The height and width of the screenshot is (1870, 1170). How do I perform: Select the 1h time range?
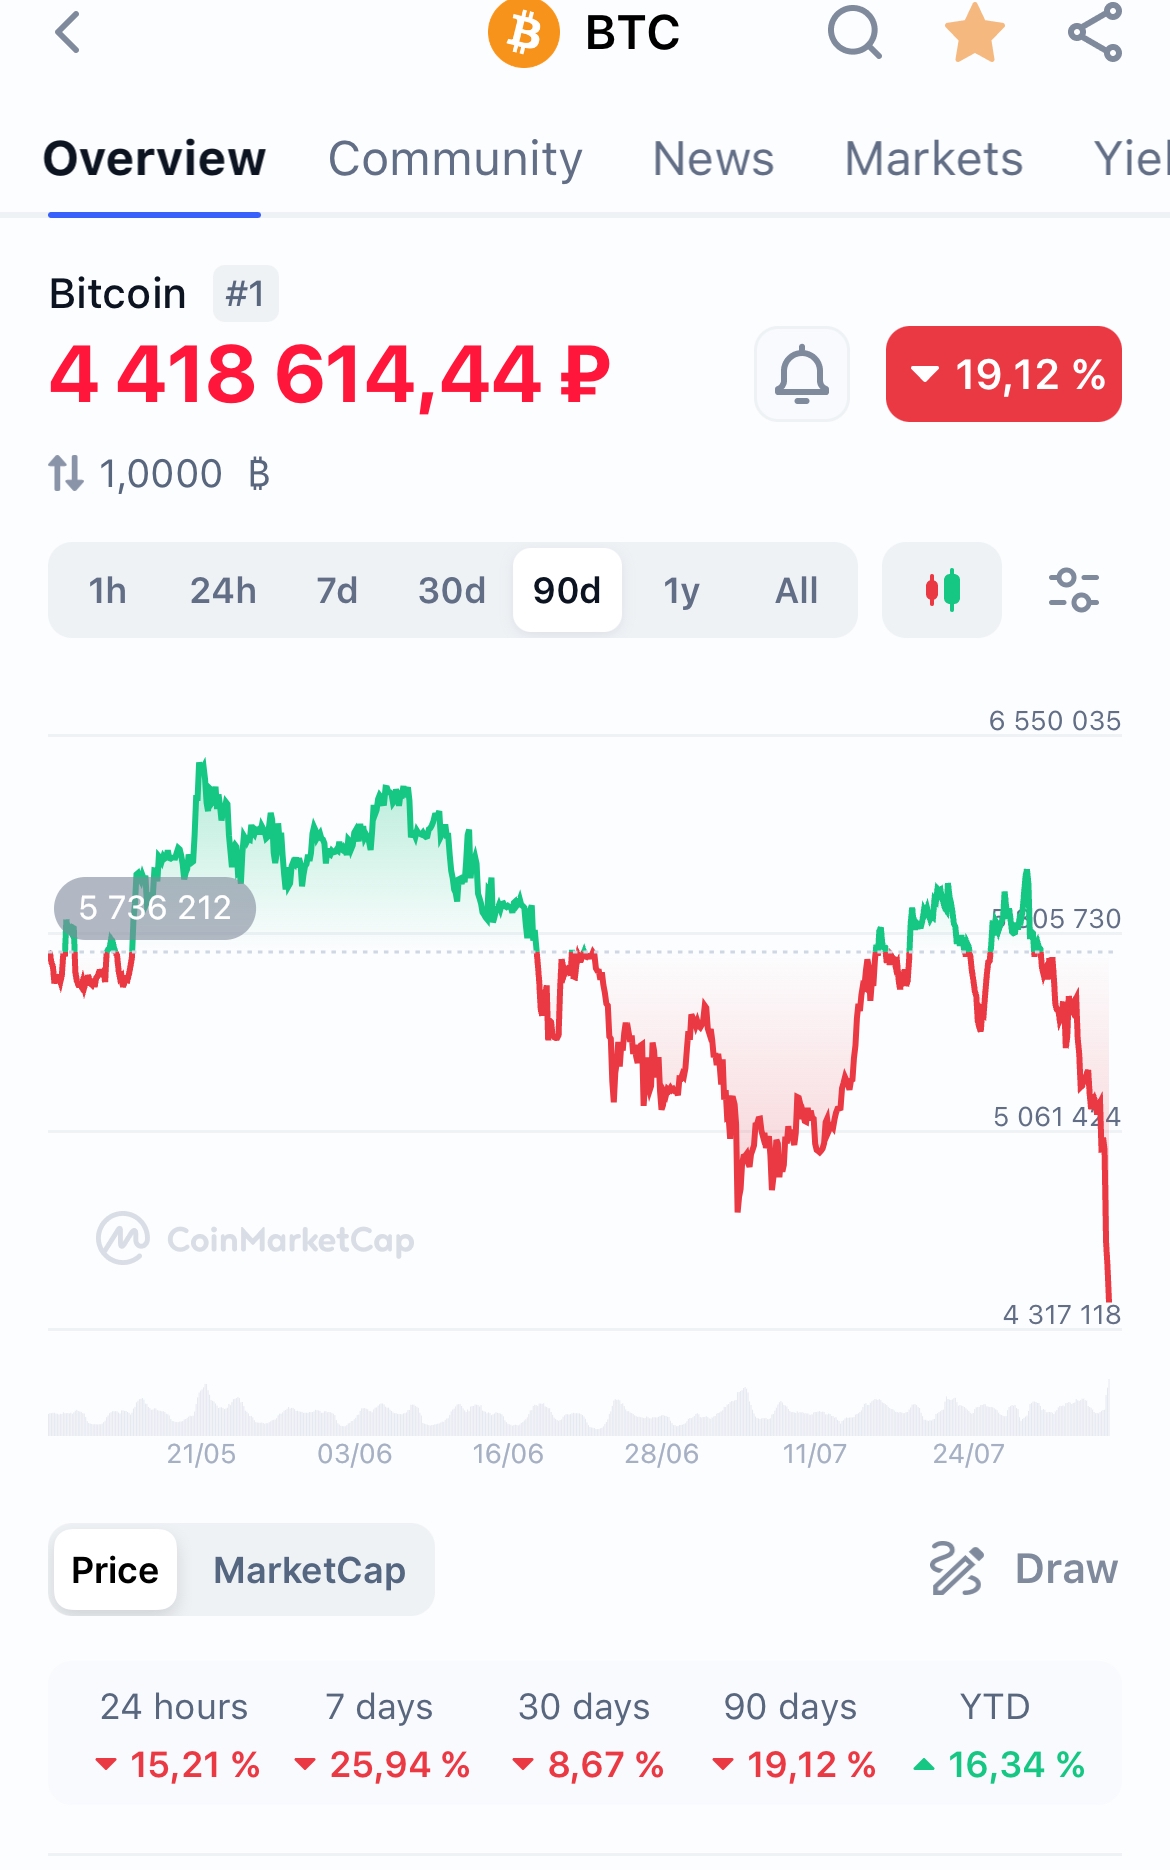point(107,590)
